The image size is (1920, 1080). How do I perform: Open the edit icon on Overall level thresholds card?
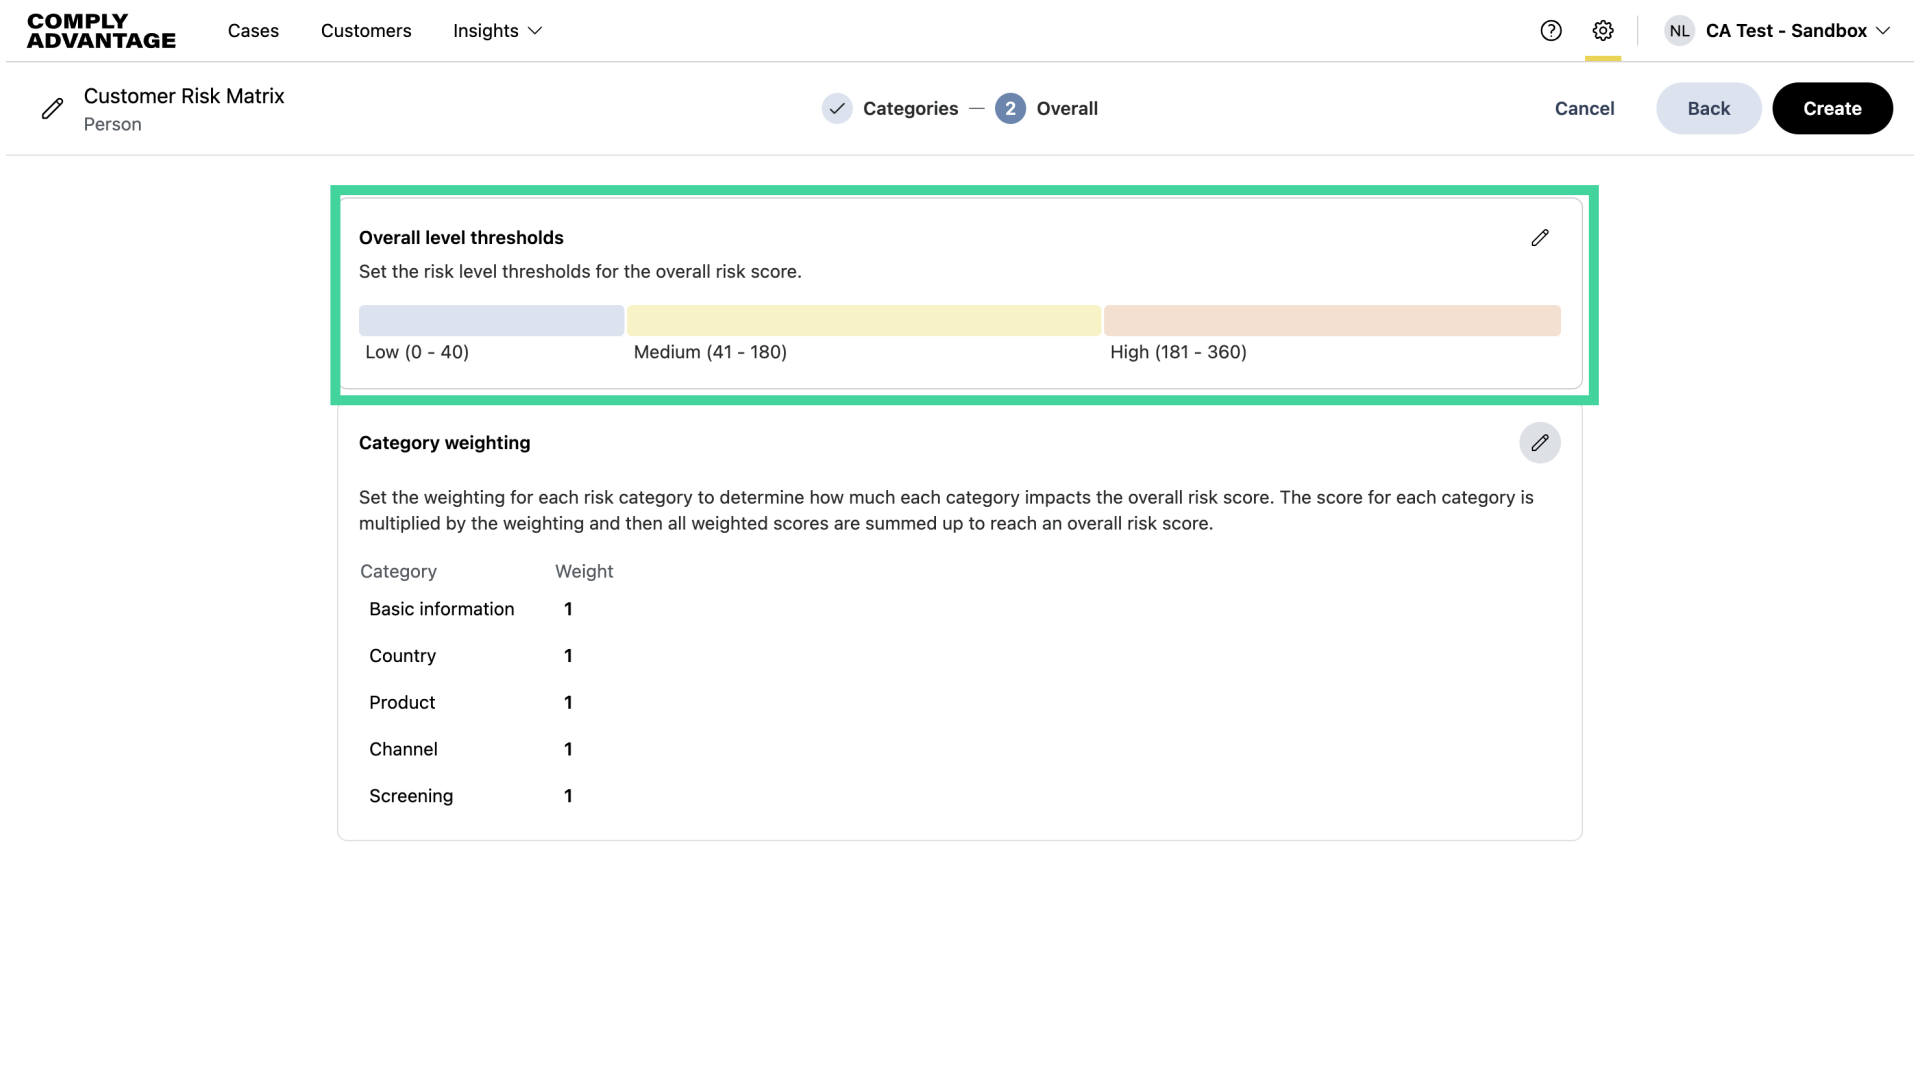(x=1540, y=237)
